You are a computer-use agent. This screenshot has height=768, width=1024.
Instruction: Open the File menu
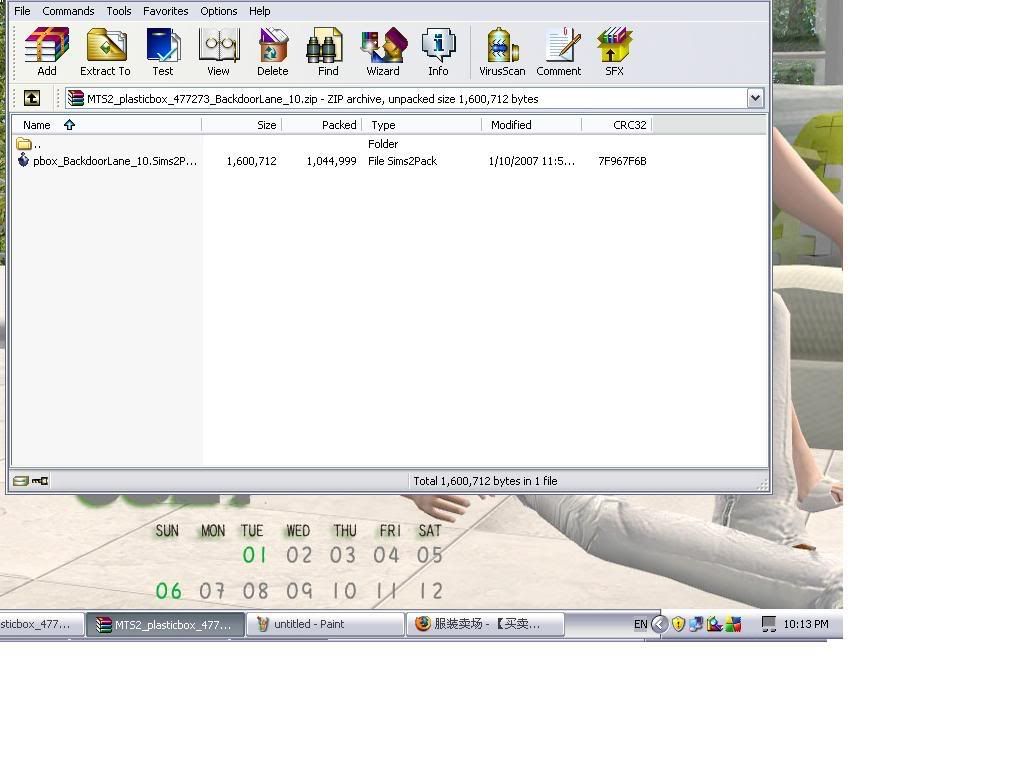coord(22,11)
